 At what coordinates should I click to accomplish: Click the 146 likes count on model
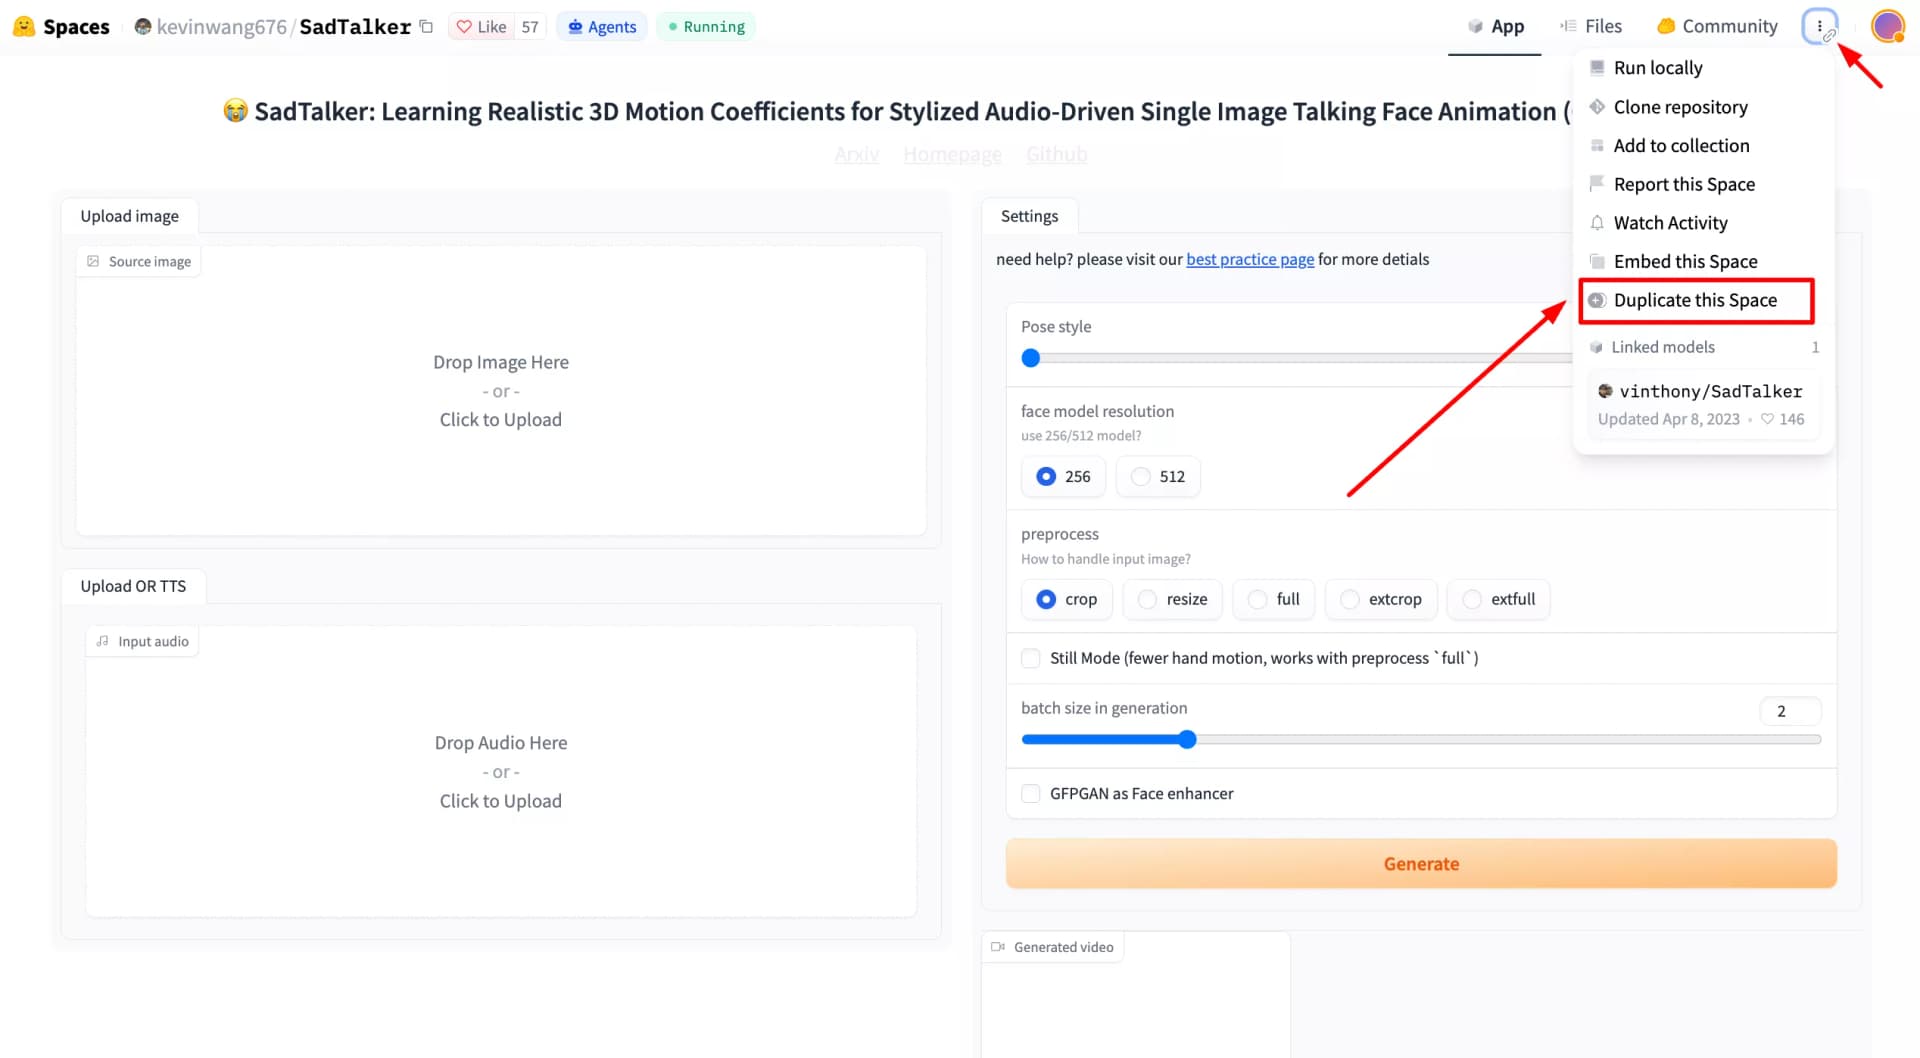click(x=1783, y=420)
